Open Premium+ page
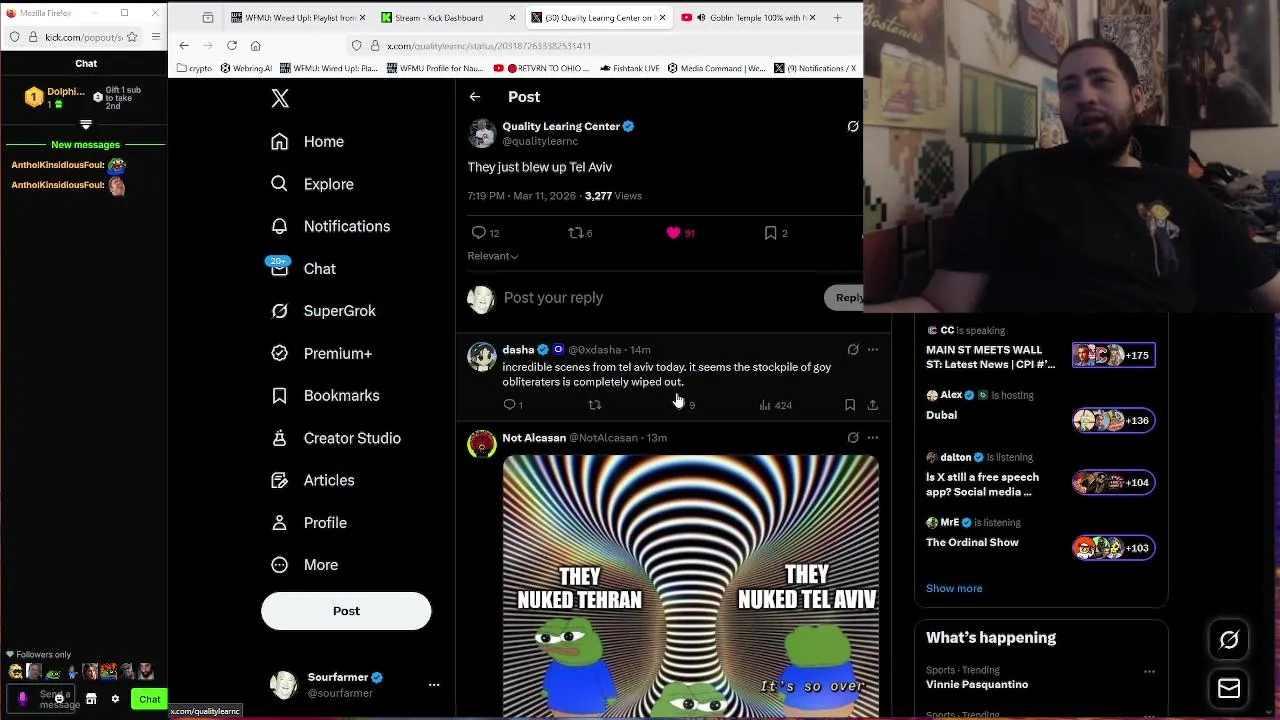 pyautogui.click(x=322, y=353)
